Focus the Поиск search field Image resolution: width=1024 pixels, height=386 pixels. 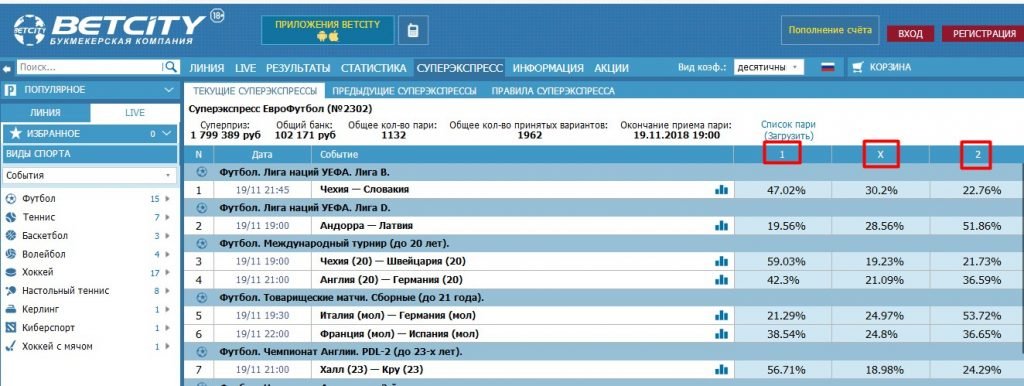click(89, 67)
